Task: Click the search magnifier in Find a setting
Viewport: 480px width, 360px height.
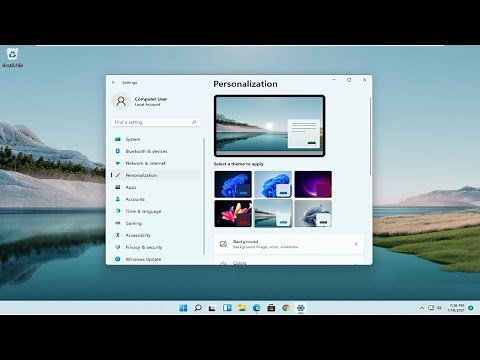Action: 194,122
